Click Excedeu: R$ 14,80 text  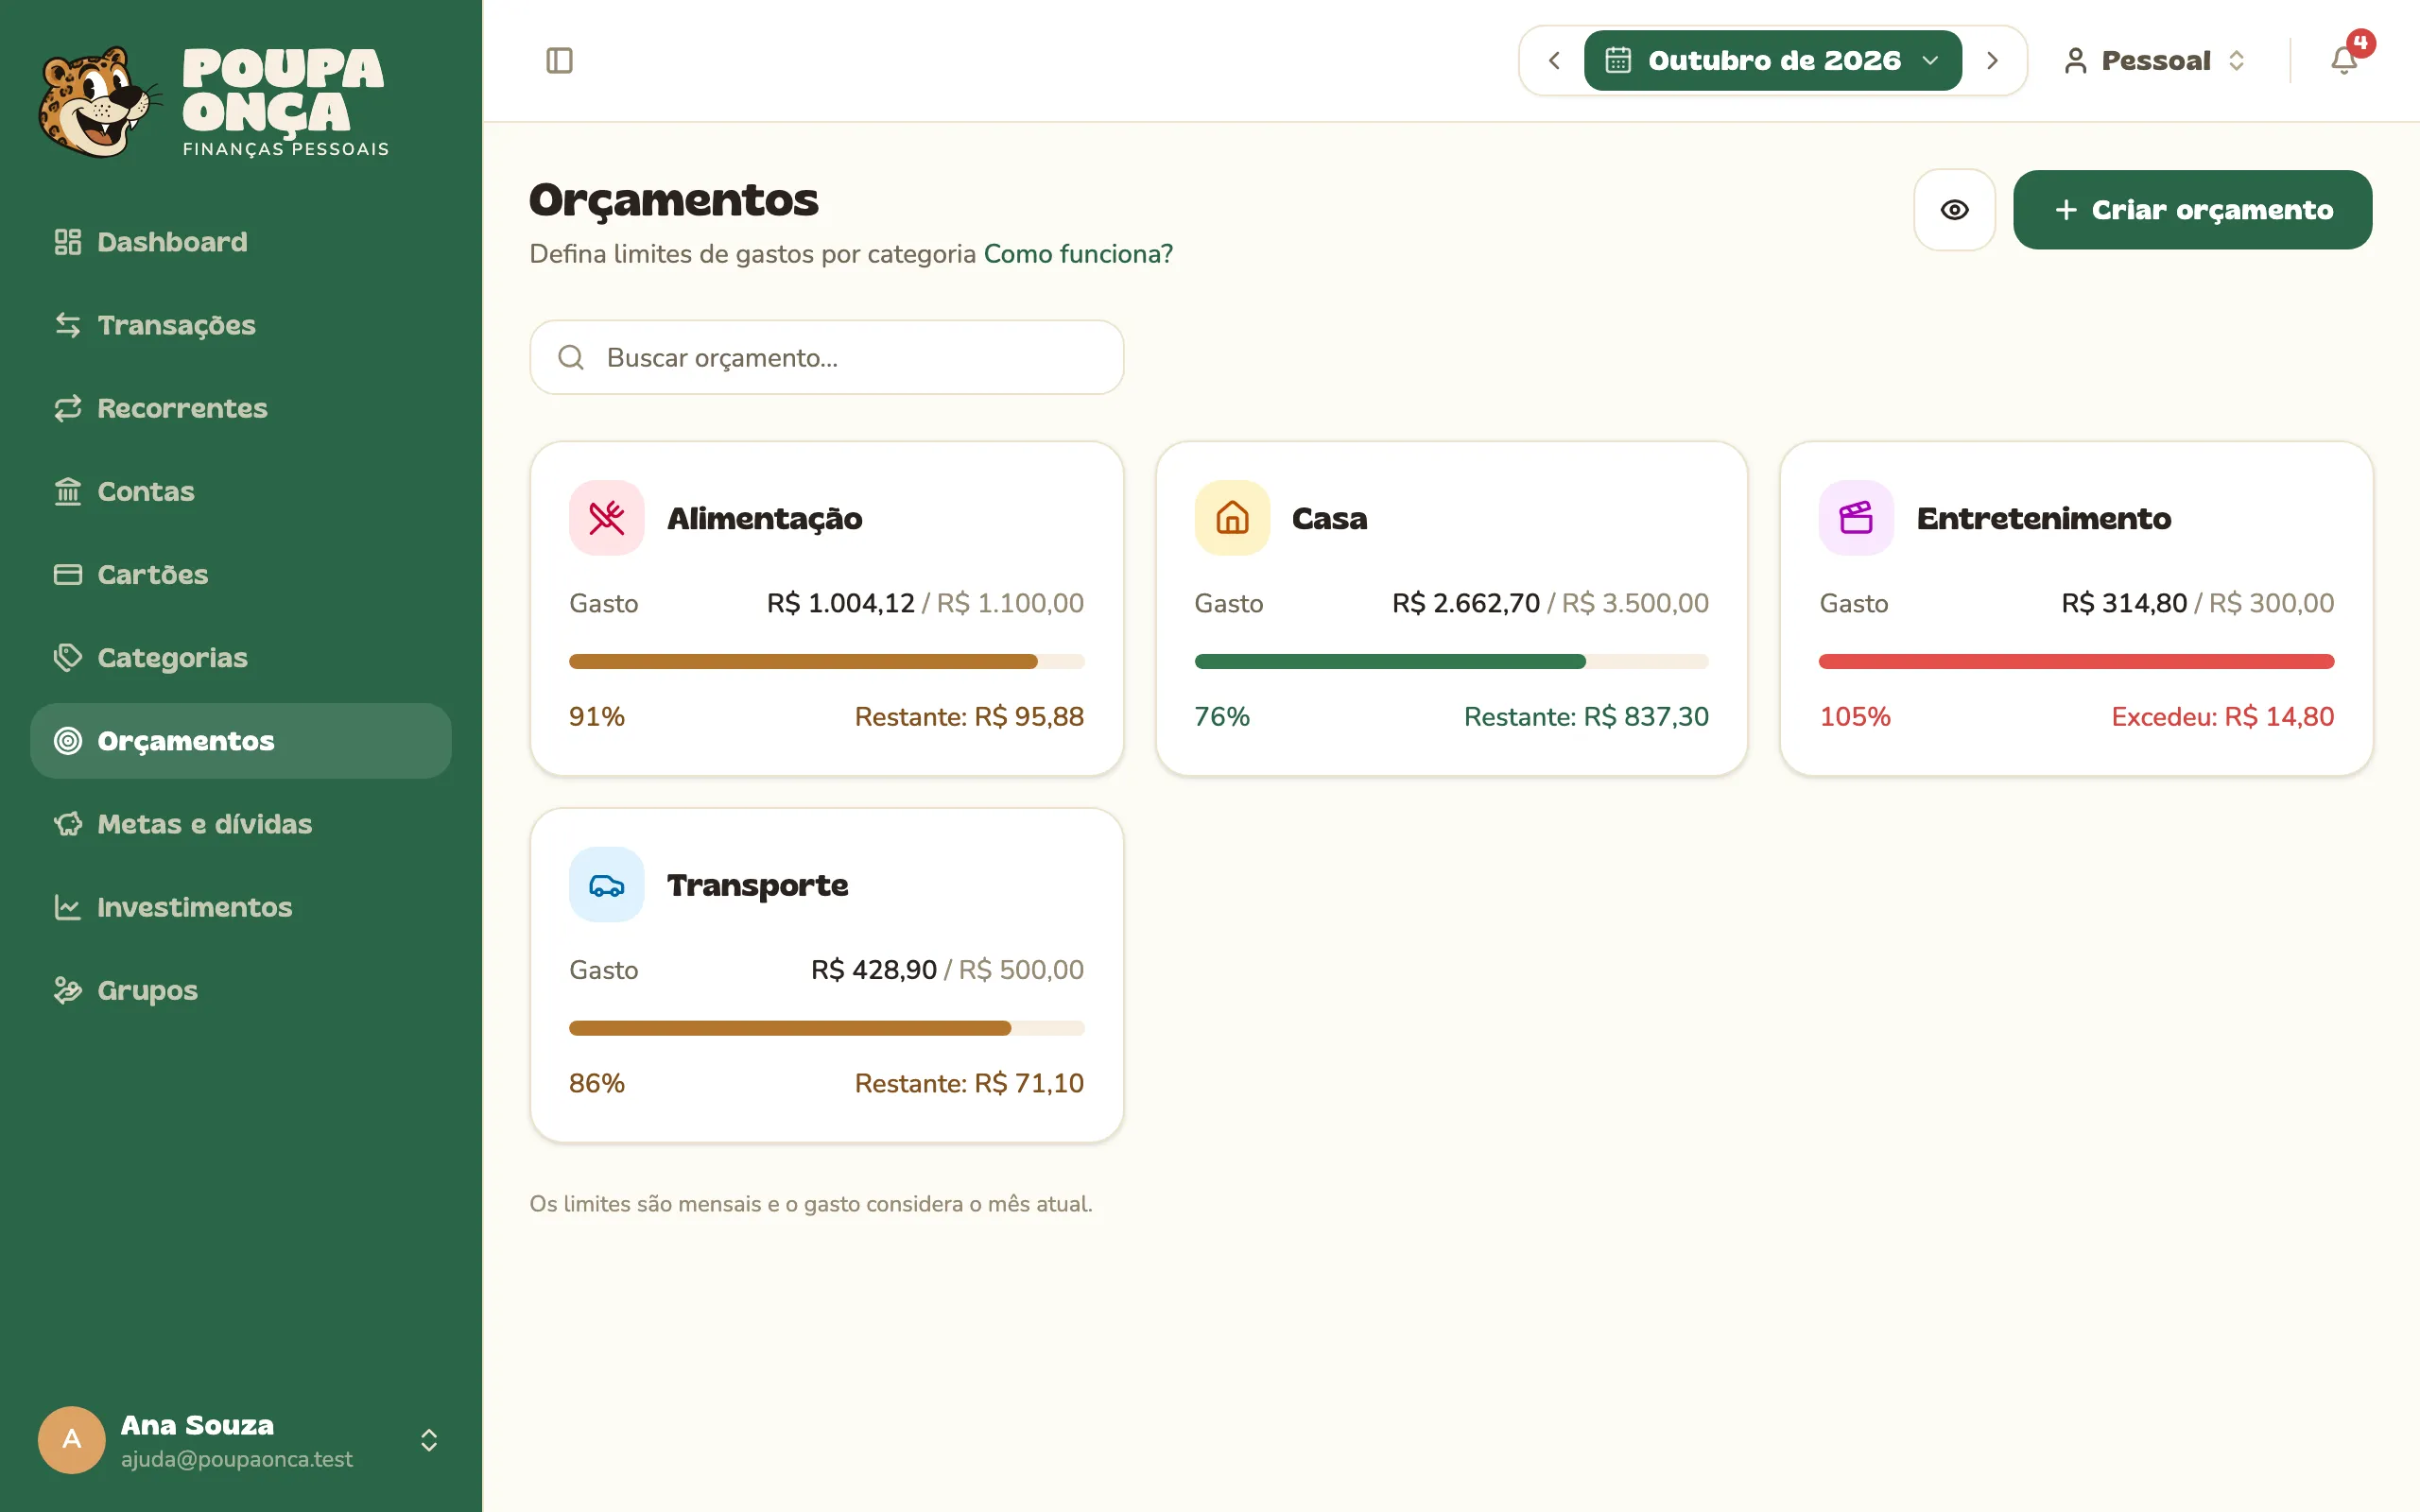pyautogui.click(x=2222, y=717)
